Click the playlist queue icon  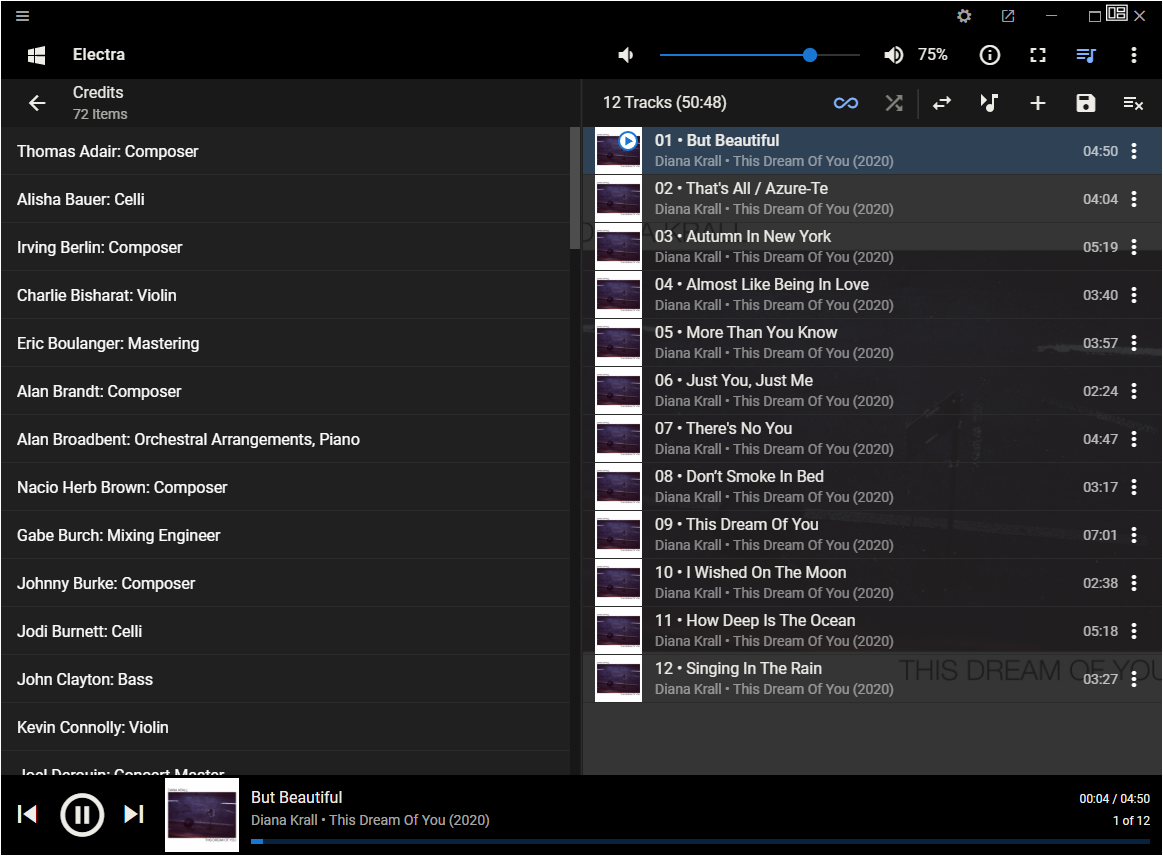1086,55
